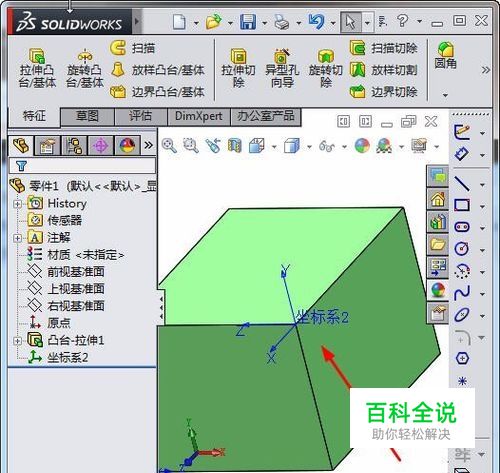The height and width of the screenshot is (473, 500).
Task: Open the Help question mark icon
Action: [x=403, y=21]
